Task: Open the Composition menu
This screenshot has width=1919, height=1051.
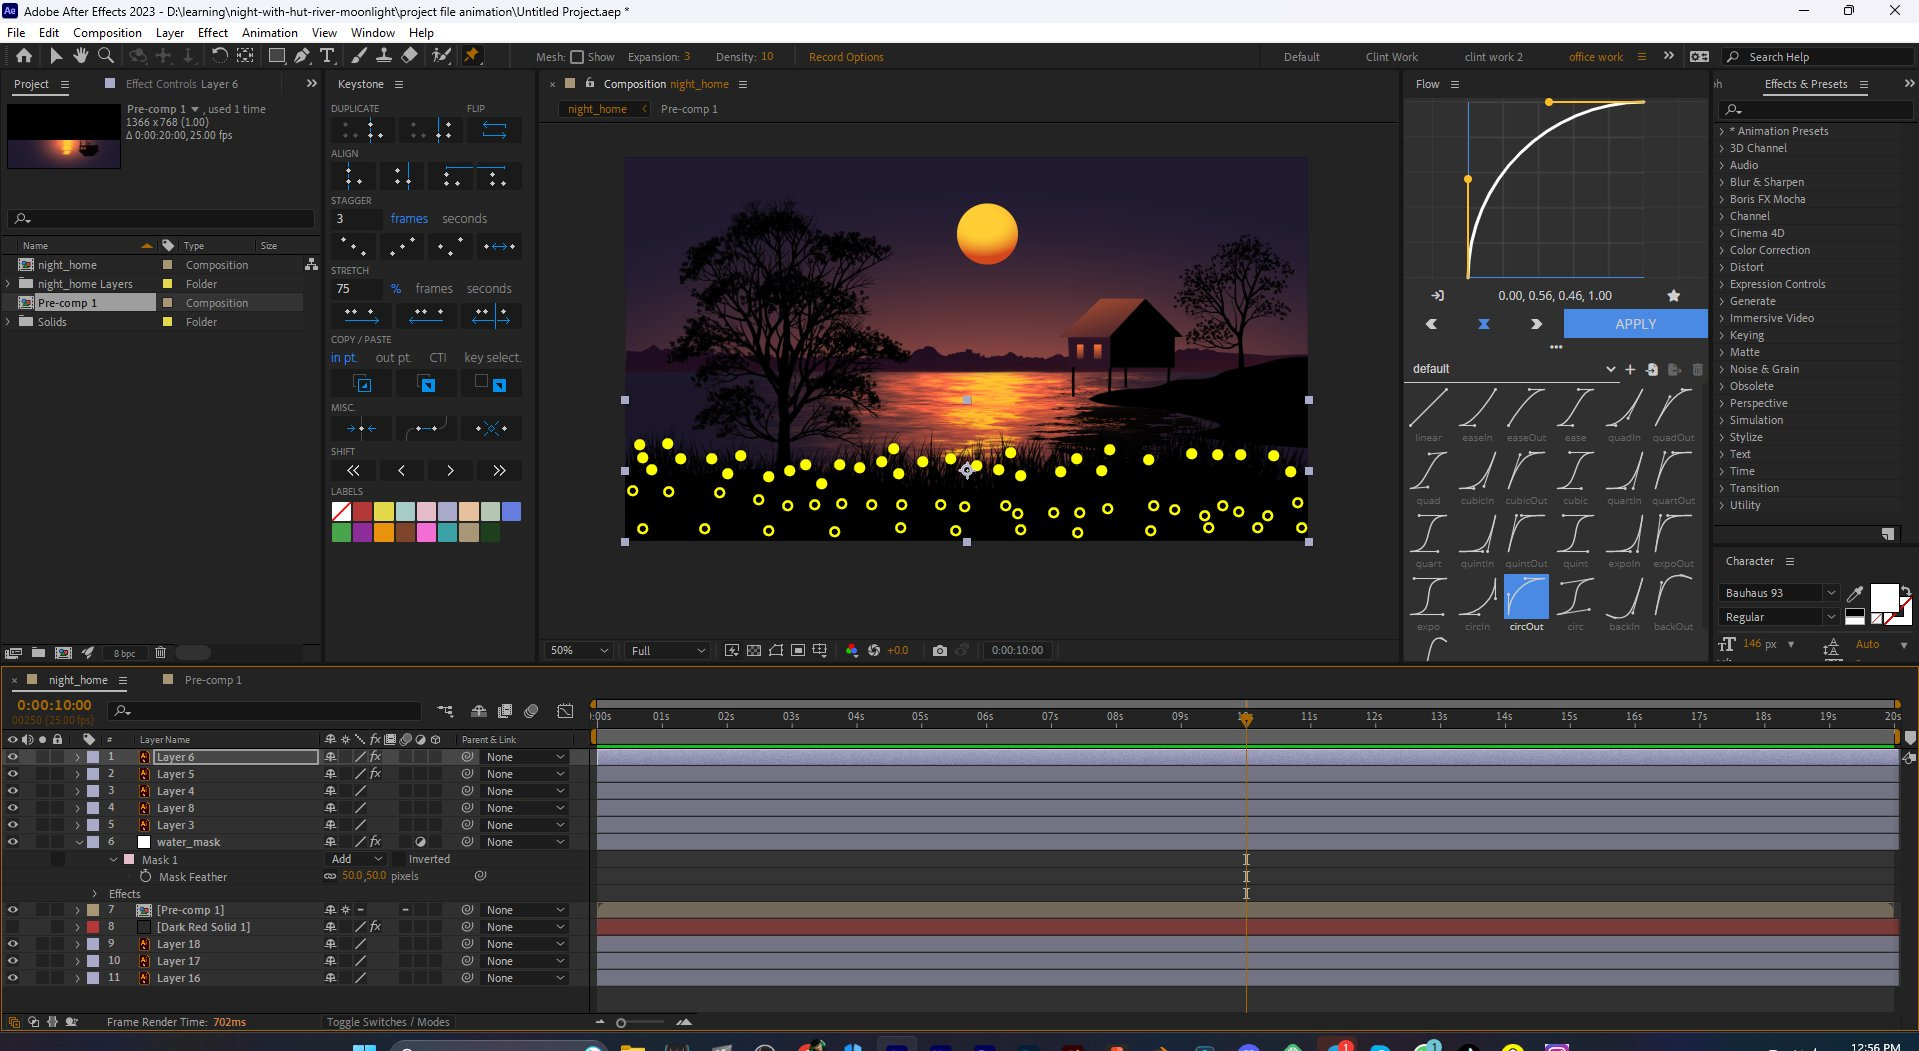Action: coord(107,33)
